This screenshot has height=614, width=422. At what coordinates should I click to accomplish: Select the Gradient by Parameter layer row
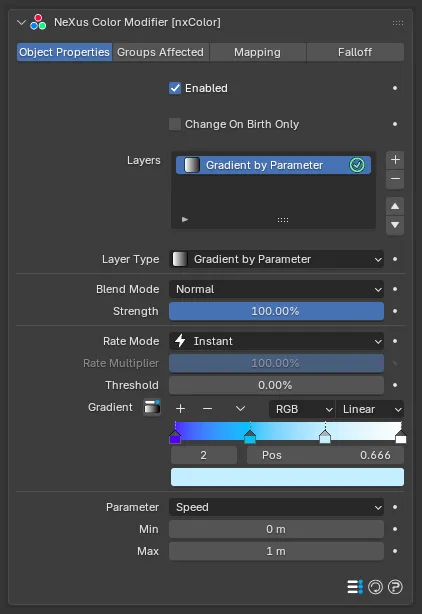pos(273,165)
